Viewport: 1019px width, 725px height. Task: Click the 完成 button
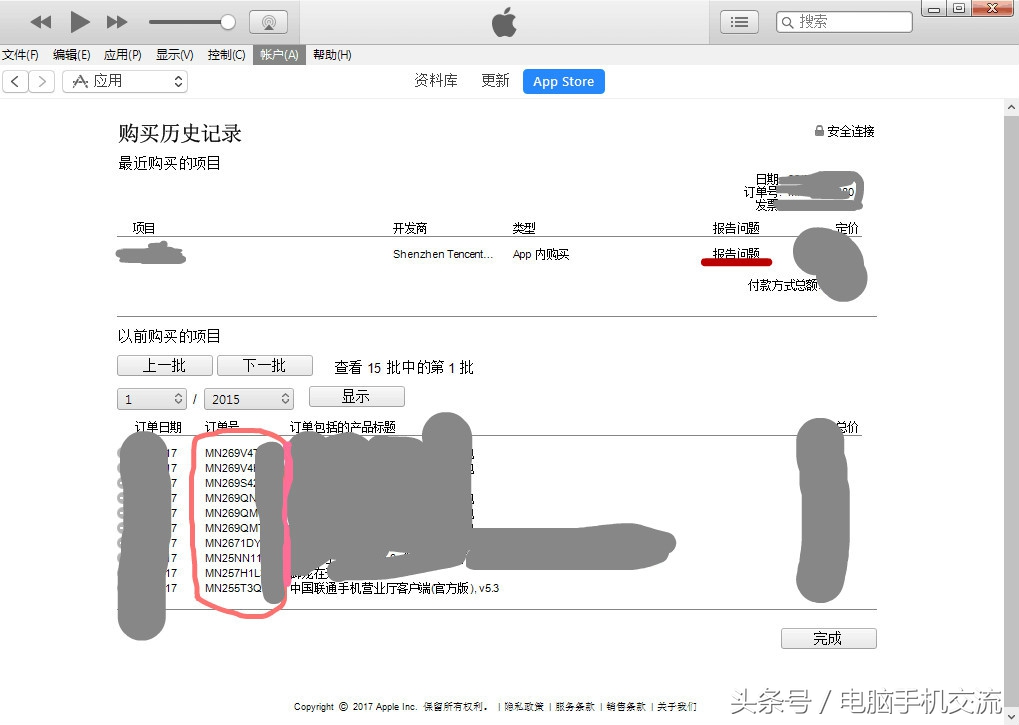(828, 638)
